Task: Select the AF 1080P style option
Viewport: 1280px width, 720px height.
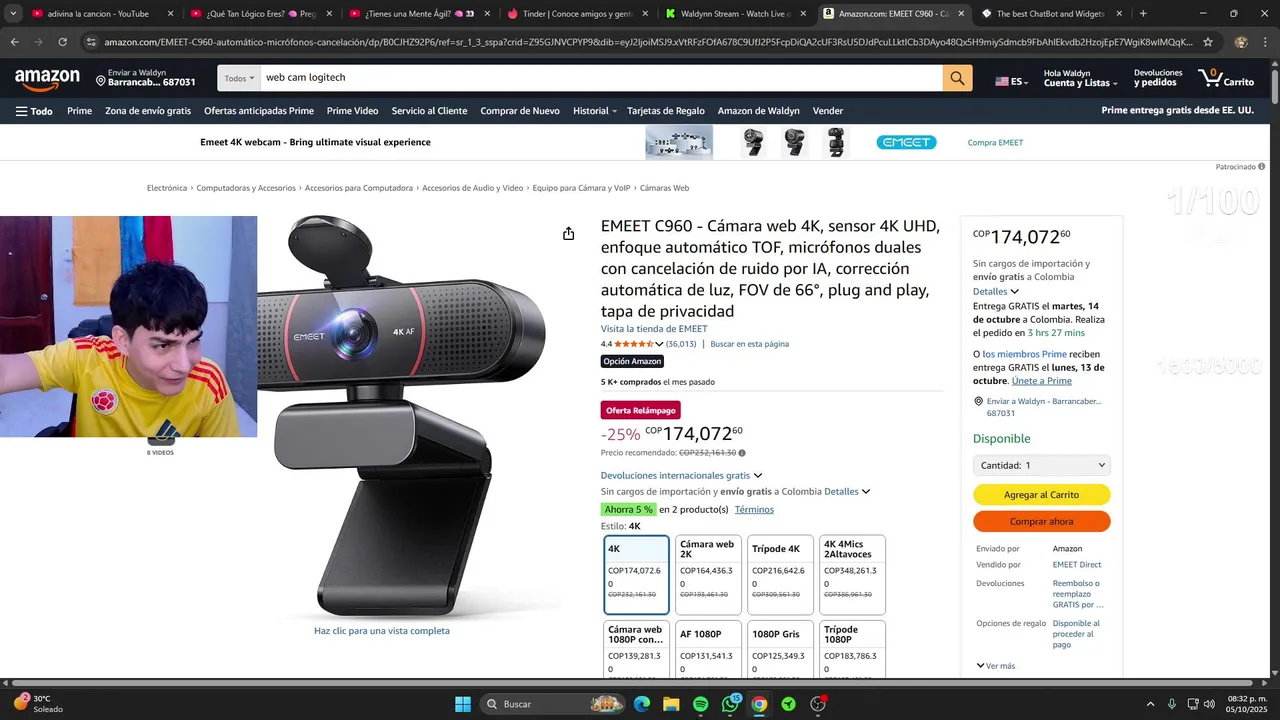Action: 709,648
